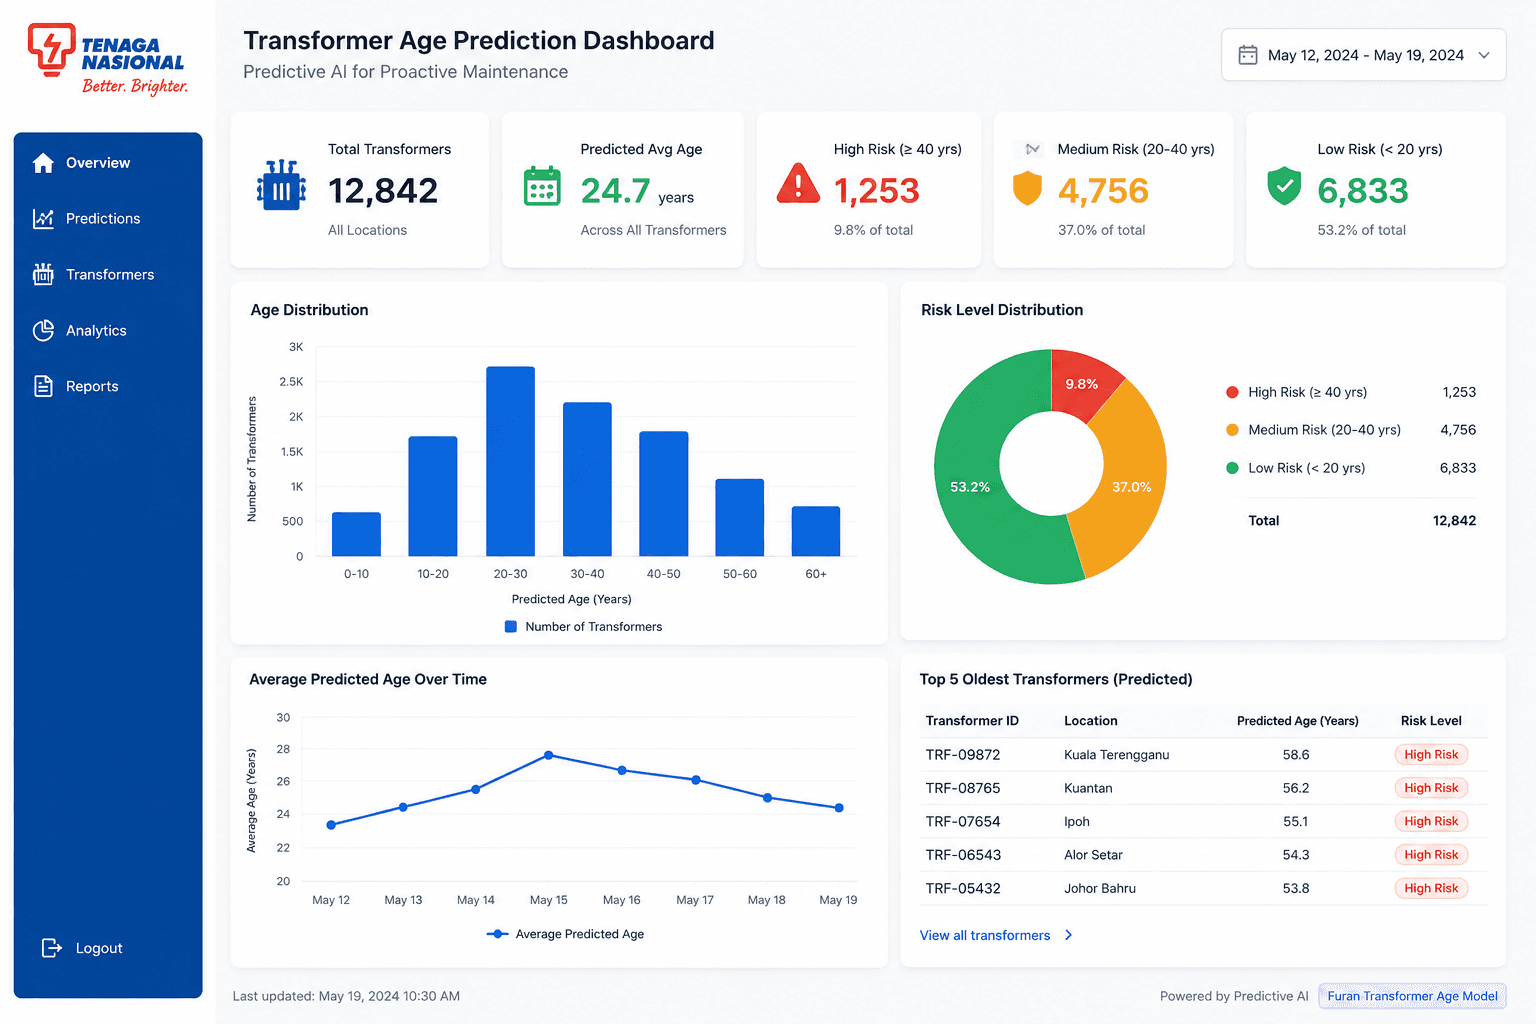Click the Tenaga Nasional logo
Image resolution: width=1536 pixels, height=1024 pixels.
pos(107,60)
